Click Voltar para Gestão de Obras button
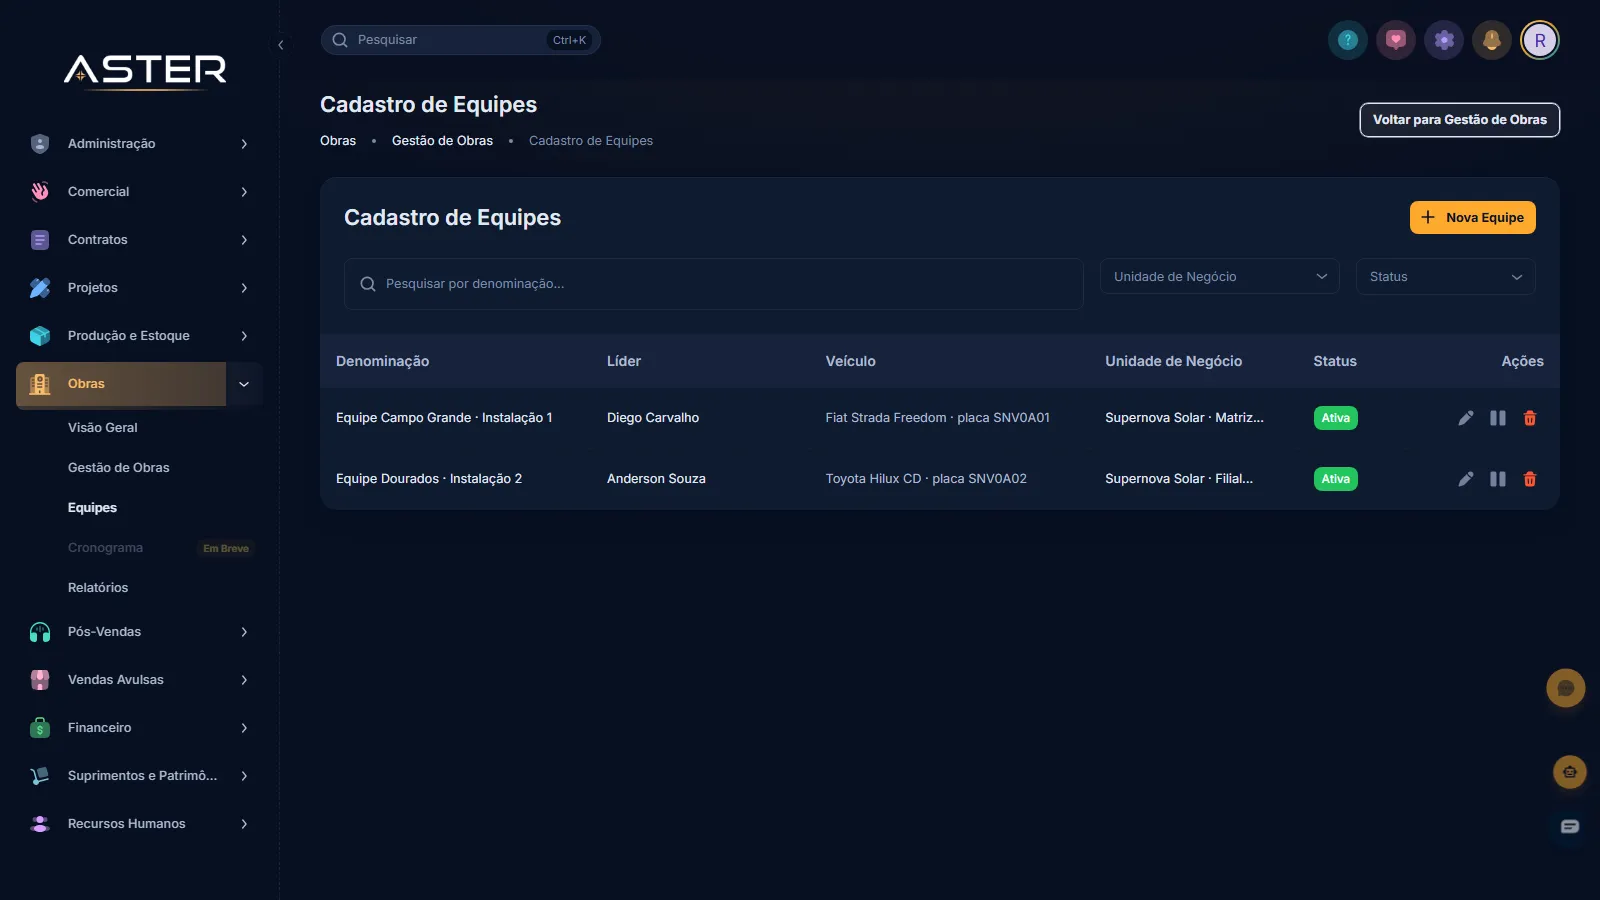Screen dimensions: 1600x900 tap(1460, 120)
